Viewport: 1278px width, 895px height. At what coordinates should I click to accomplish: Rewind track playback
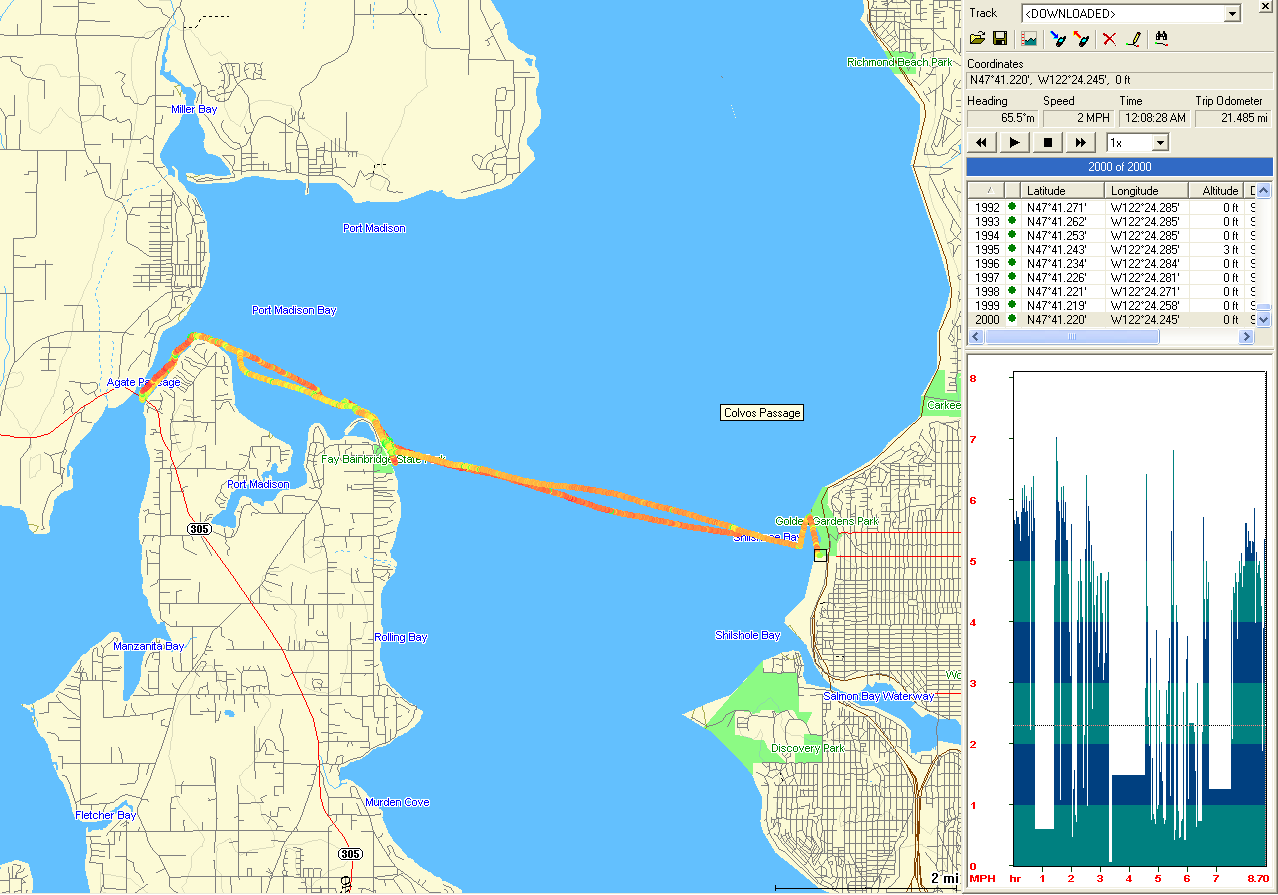982,143
